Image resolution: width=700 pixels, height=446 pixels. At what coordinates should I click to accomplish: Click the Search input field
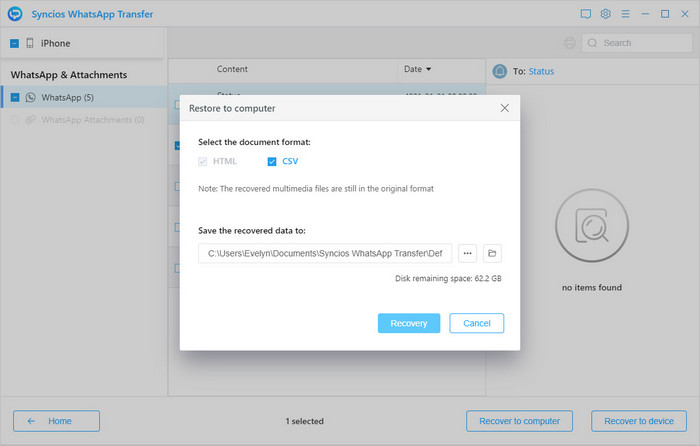(x=637, y=43)
